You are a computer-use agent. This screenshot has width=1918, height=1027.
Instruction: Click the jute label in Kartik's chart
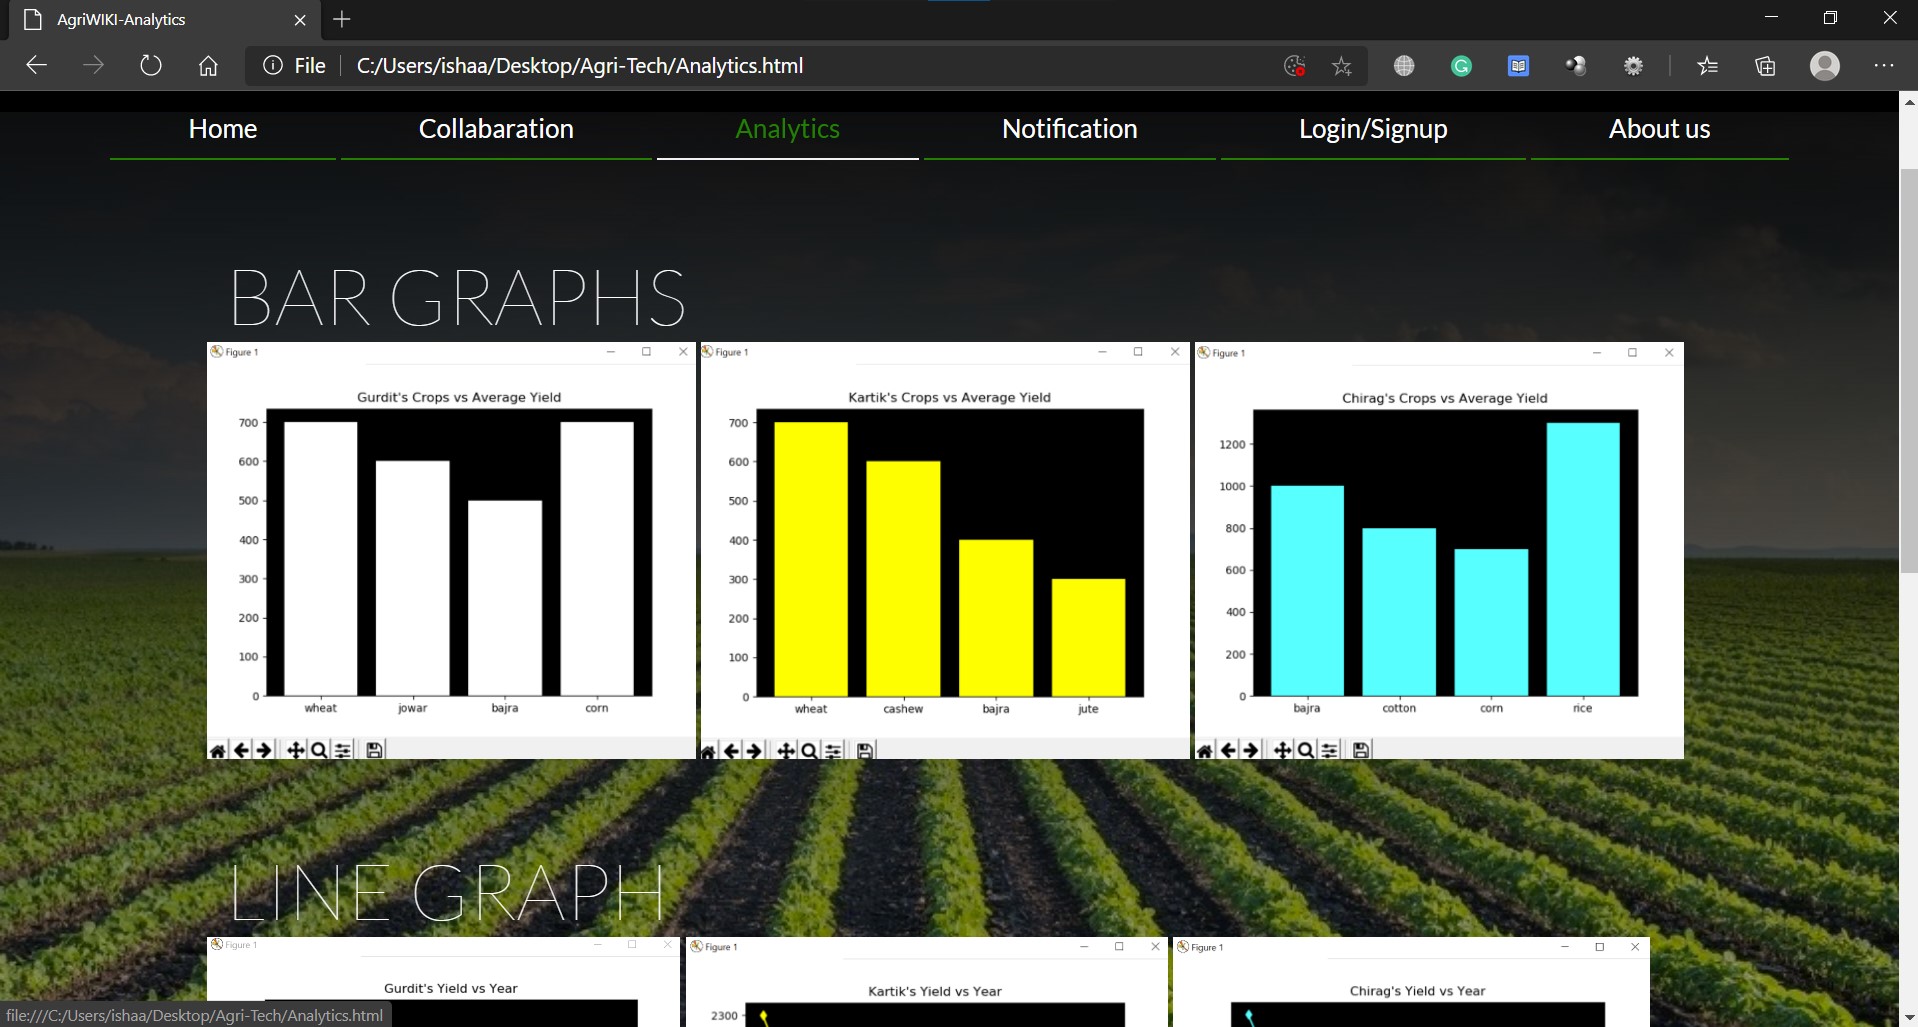1088,709
